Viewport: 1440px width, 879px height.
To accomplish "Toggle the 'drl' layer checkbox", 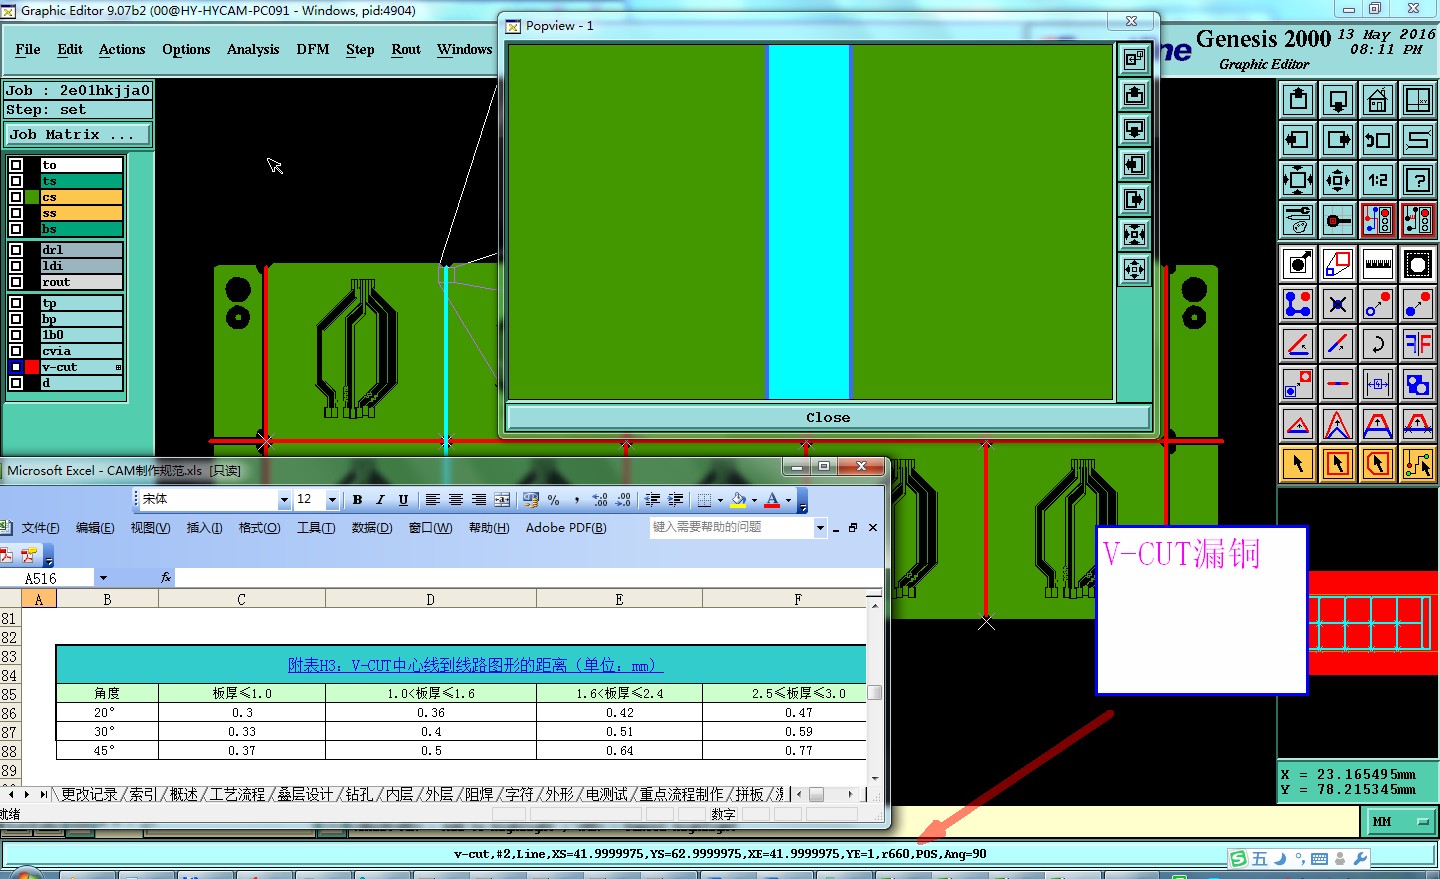I will click(16, 250).
